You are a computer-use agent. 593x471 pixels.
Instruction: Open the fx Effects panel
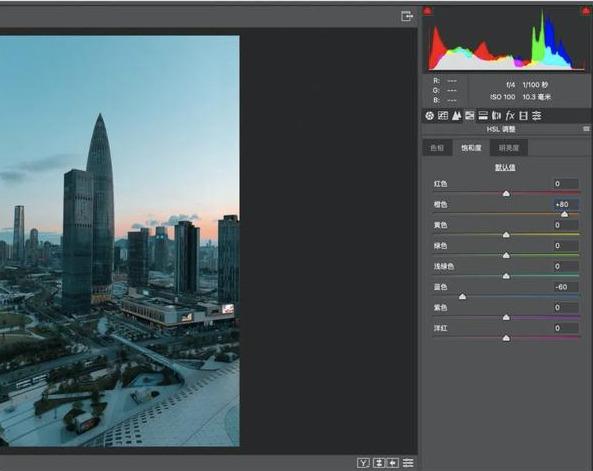click(510, 116)
